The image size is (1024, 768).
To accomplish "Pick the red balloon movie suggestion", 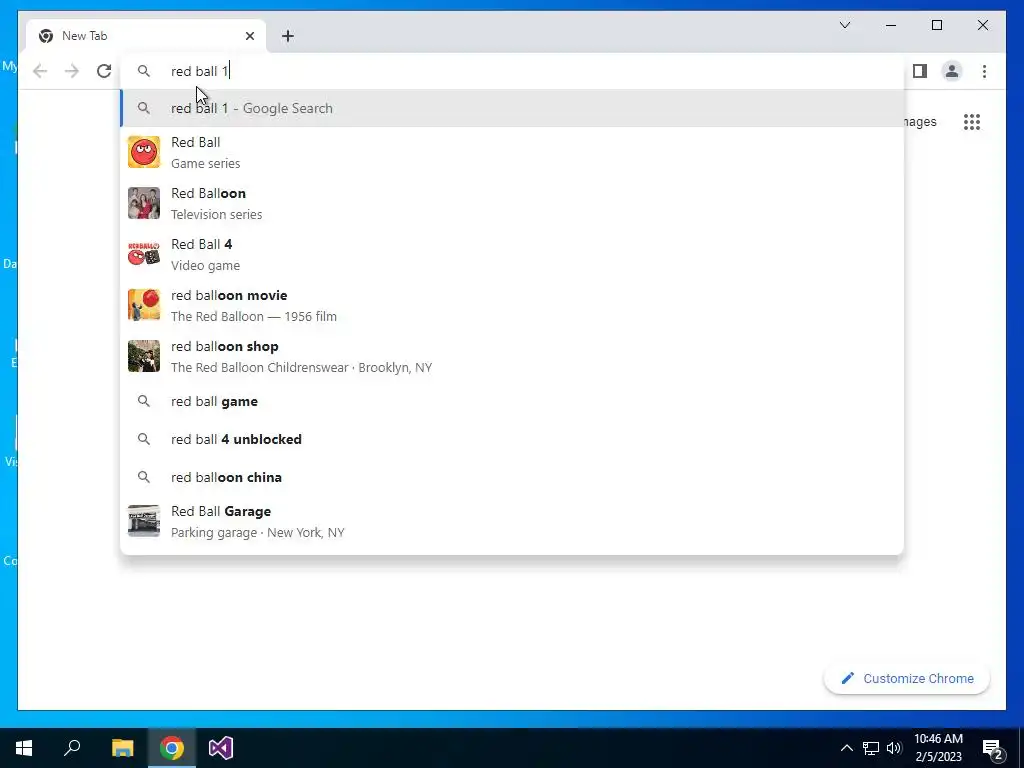I will [512, 305].
